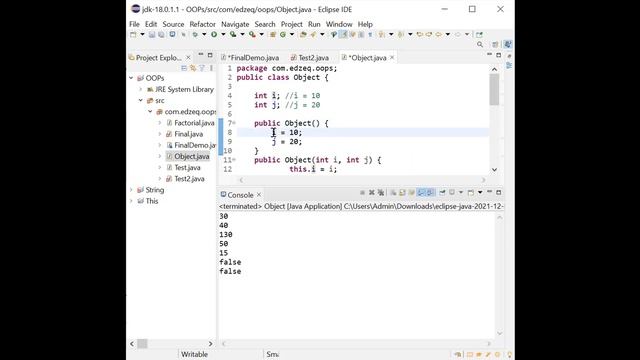Expand the String project node

(131, 190)
